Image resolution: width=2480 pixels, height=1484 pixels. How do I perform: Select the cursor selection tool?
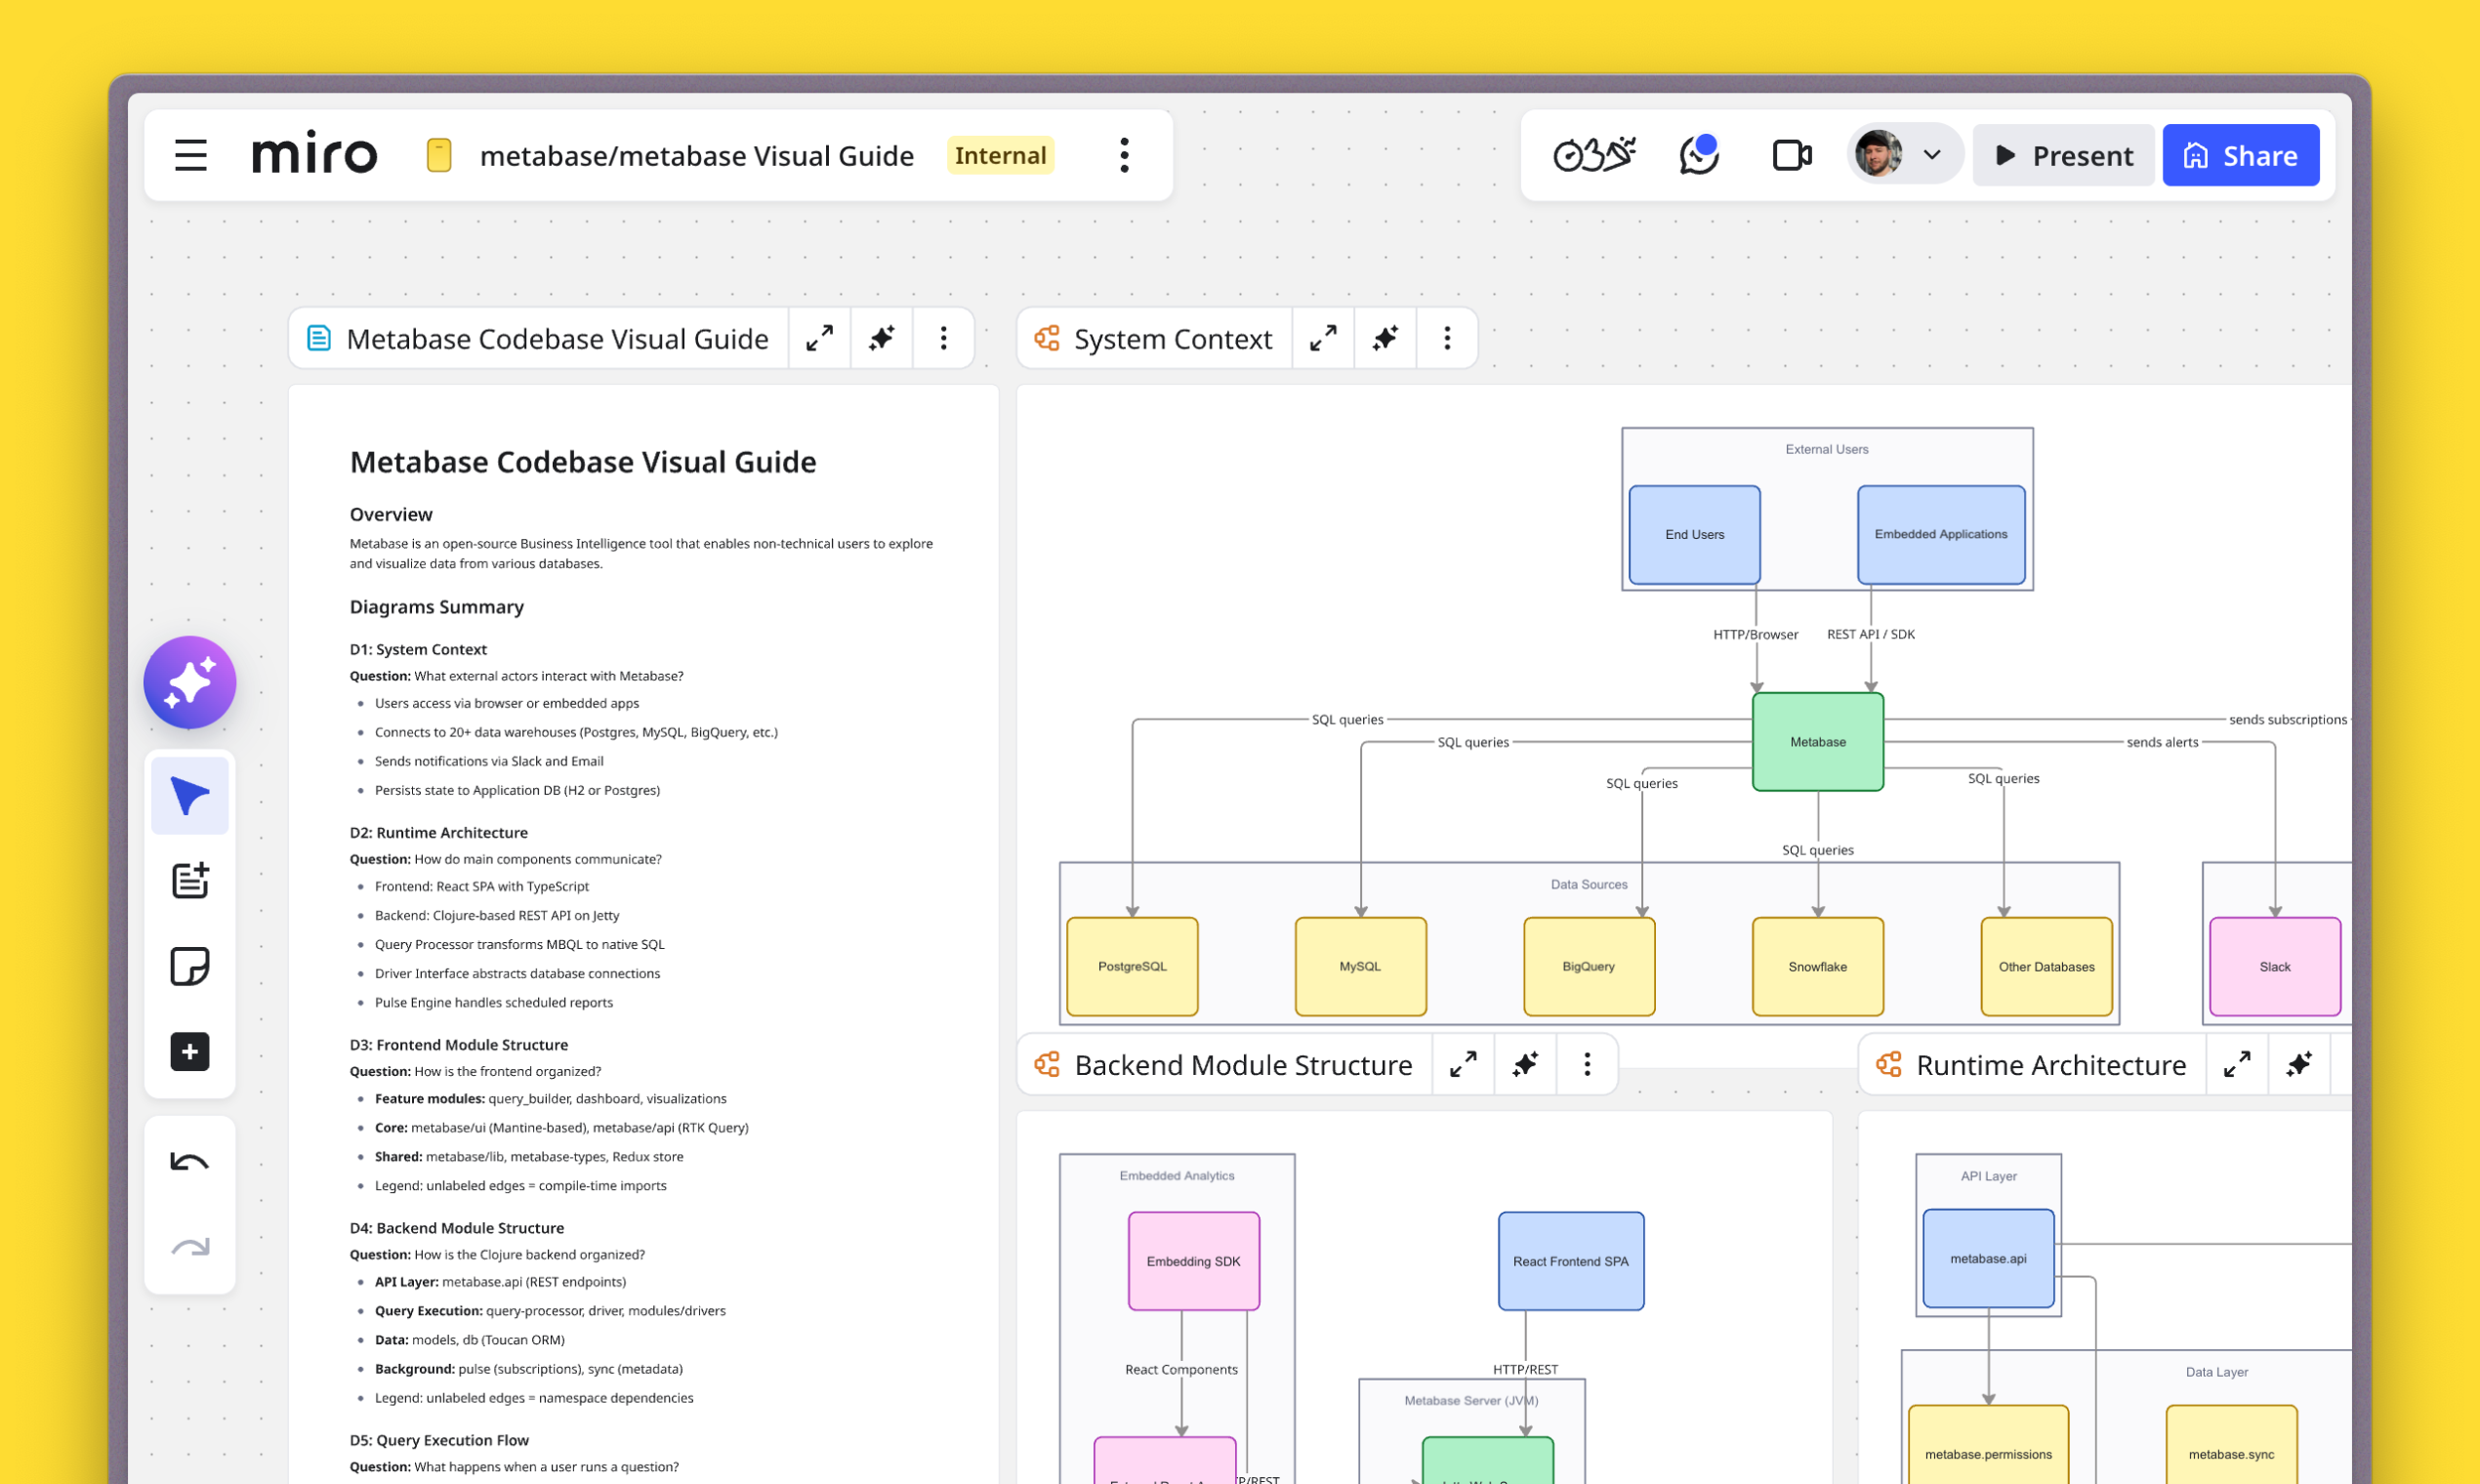click(x=189, y=796)
